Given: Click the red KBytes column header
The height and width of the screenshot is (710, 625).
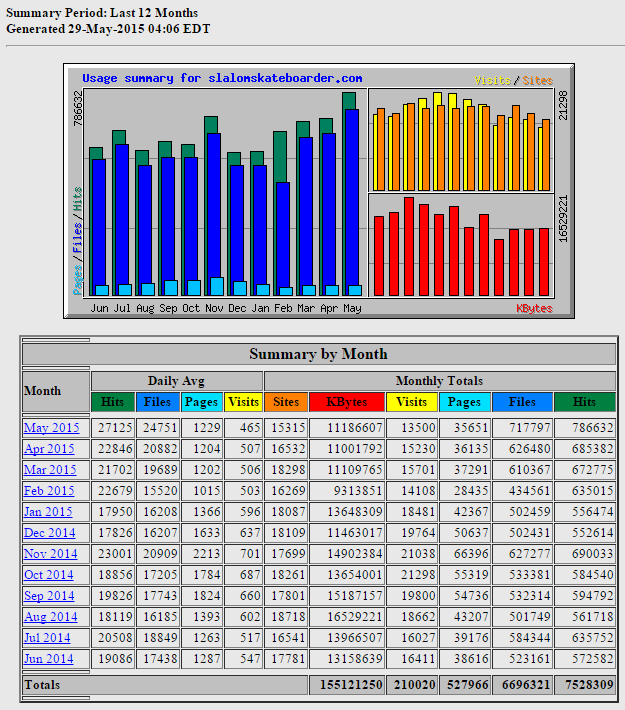Looking at the screenshot, I should (x=347, y=402).
